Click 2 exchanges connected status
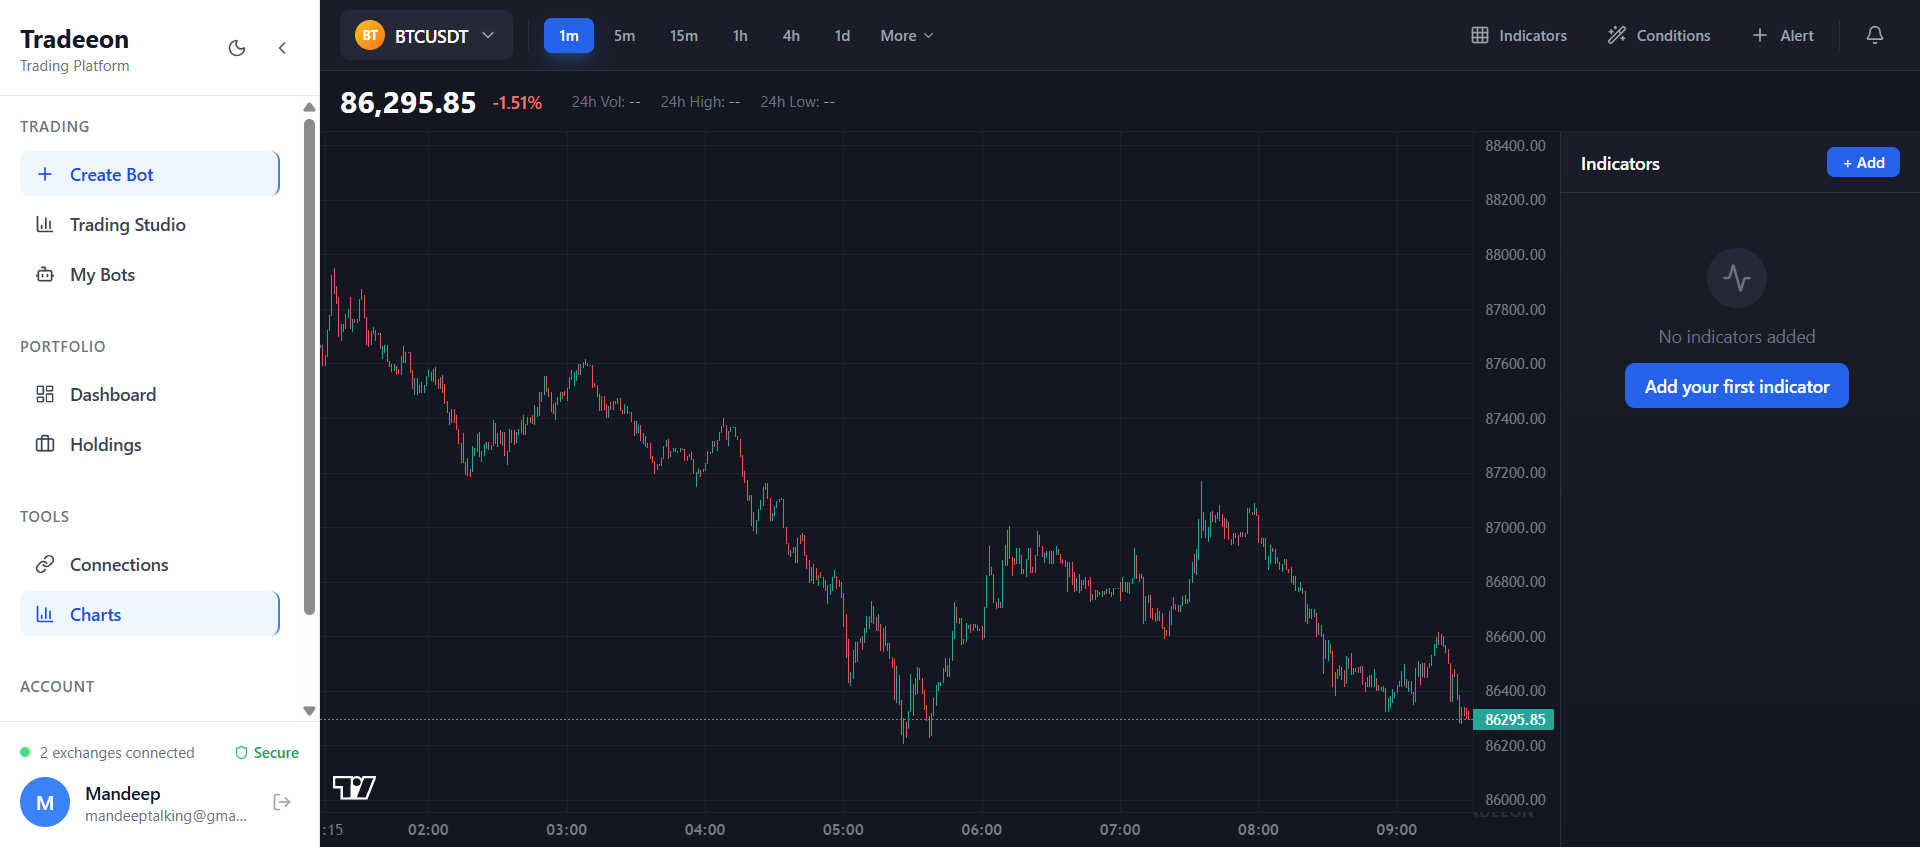1920x848 pixels. (x=108, y=753)
